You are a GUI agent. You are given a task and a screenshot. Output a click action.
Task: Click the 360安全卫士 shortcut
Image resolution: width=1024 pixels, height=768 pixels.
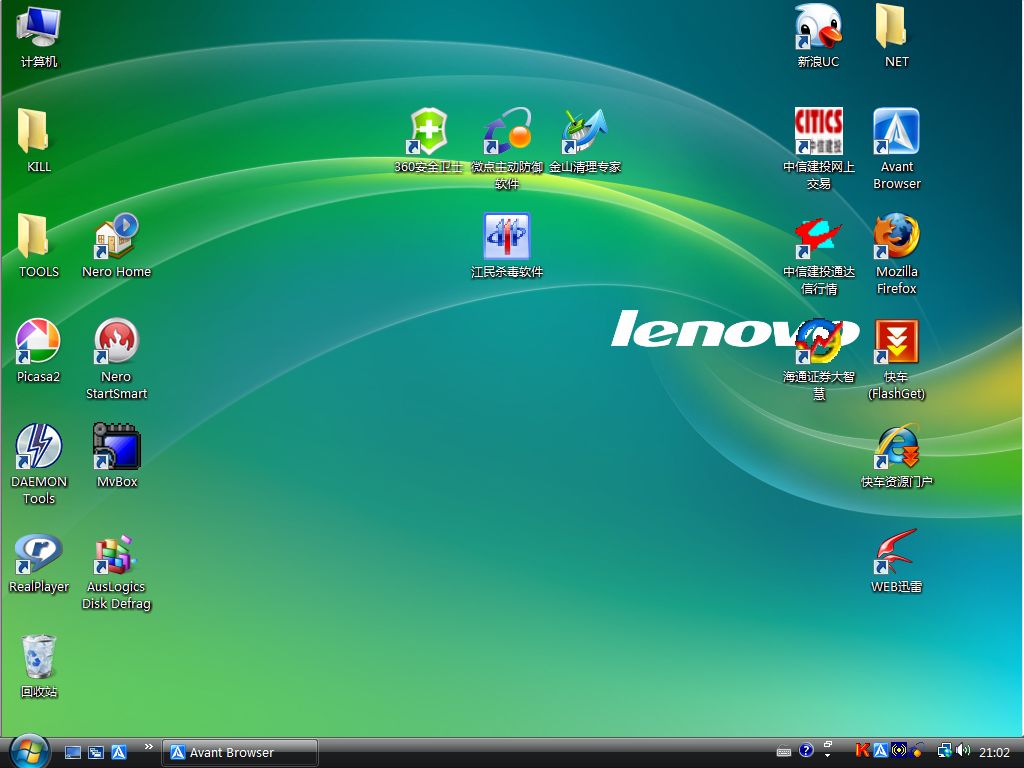(428, 140)
